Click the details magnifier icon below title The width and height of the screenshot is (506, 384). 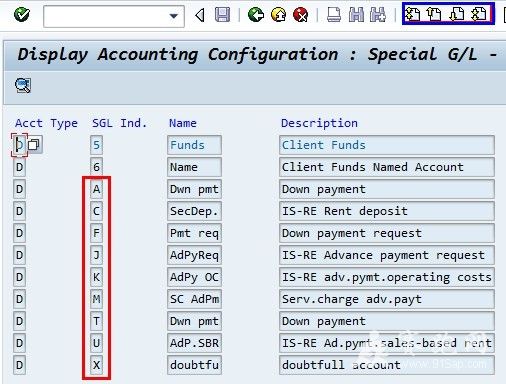(x=23, y=86)
